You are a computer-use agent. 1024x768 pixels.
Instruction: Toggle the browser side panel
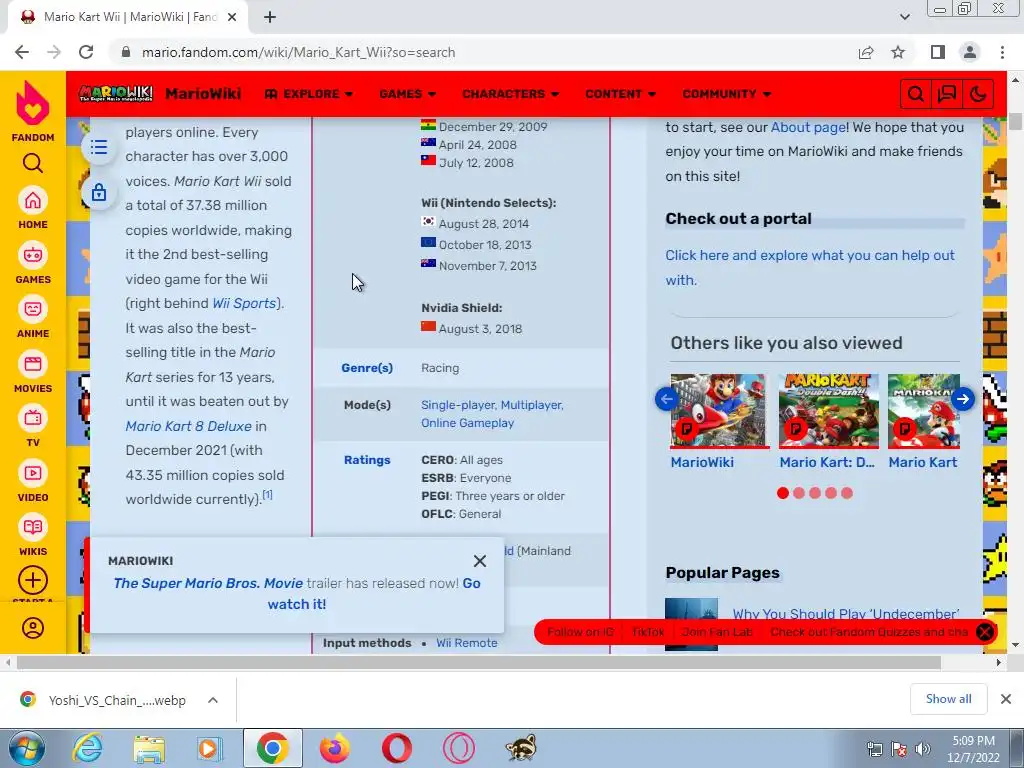pos(938,52)
